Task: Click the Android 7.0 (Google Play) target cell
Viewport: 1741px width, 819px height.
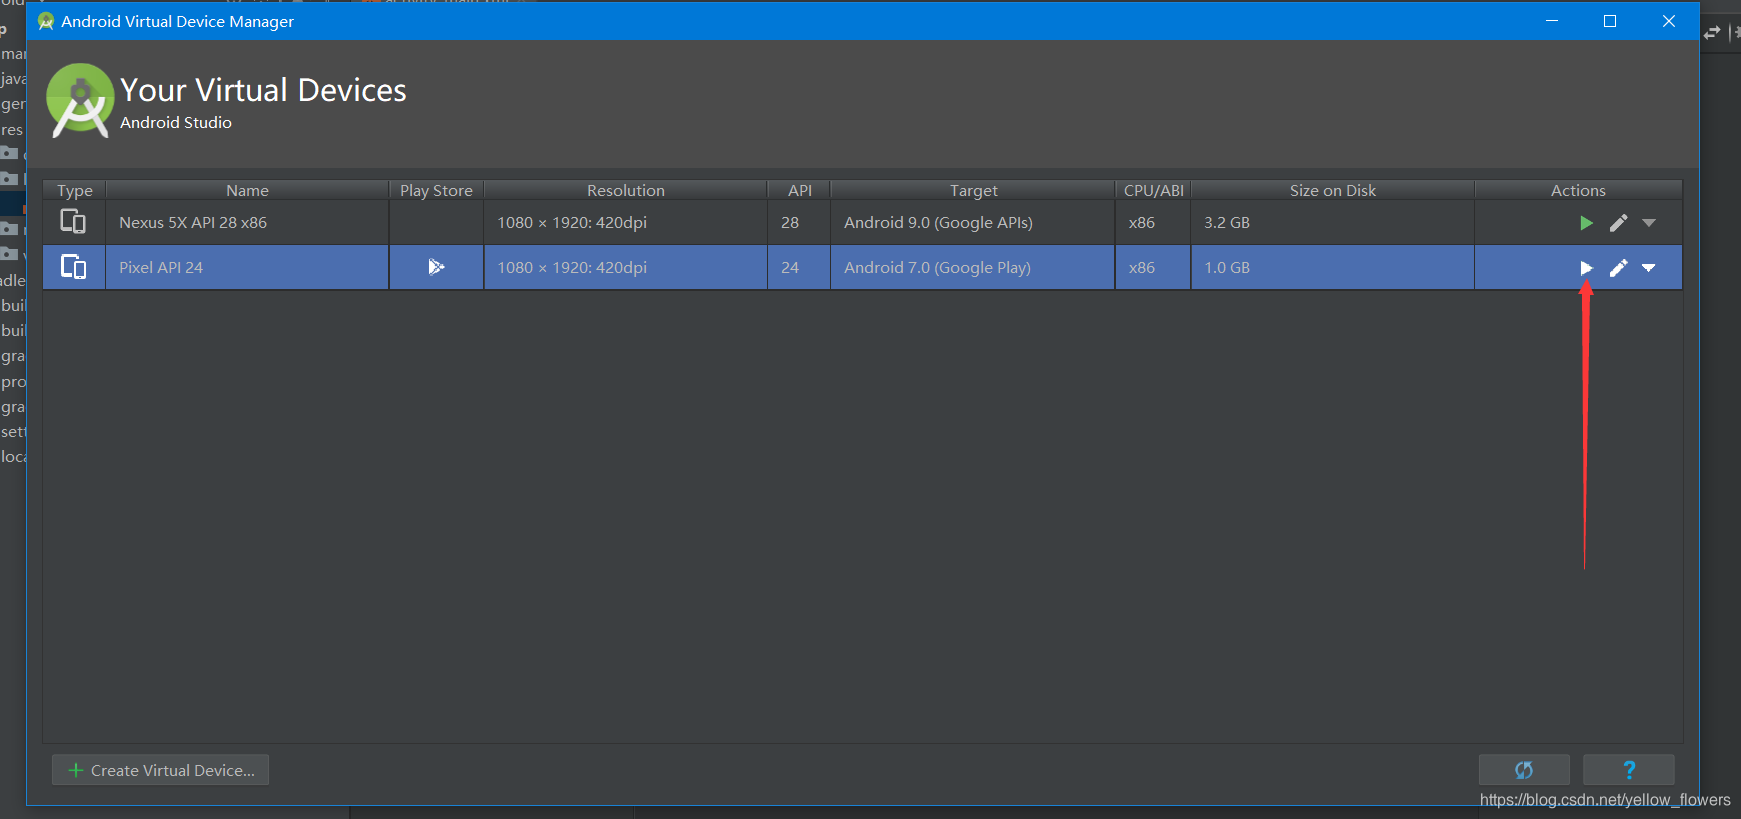Action: tap(973, 267)
